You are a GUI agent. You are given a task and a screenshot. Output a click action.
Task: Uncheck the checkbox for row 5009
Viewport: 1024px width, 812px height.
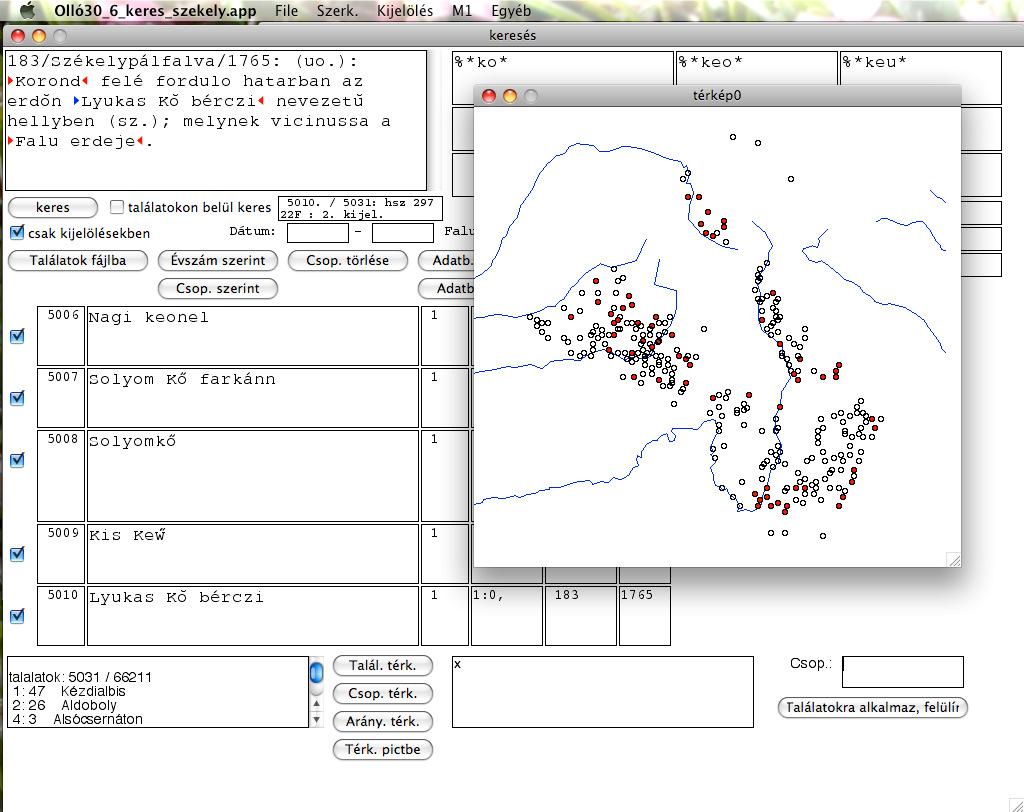18,554
